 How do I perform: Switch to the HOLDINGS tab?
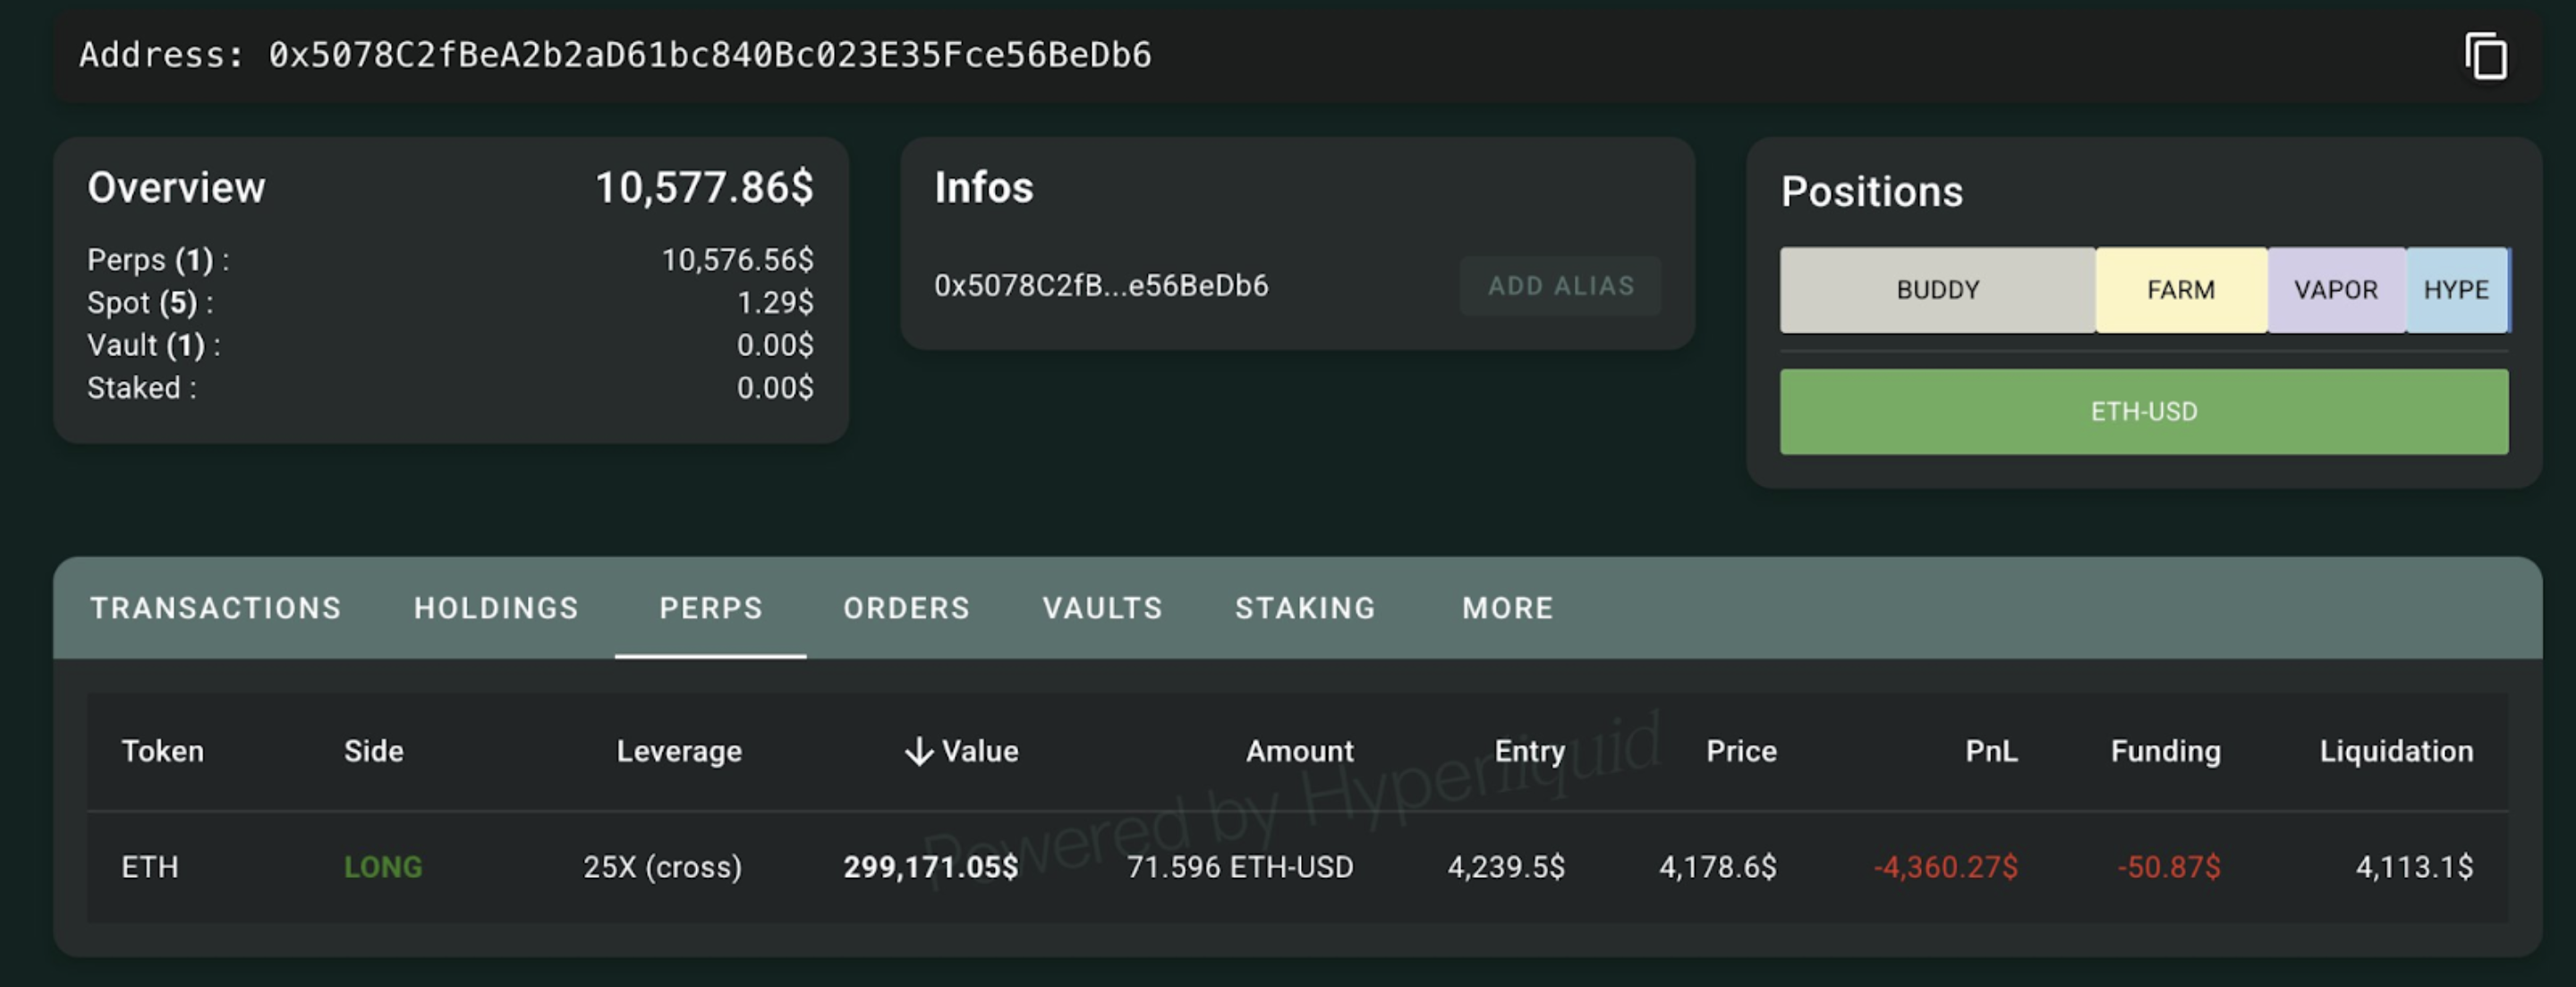click(496, 608)
